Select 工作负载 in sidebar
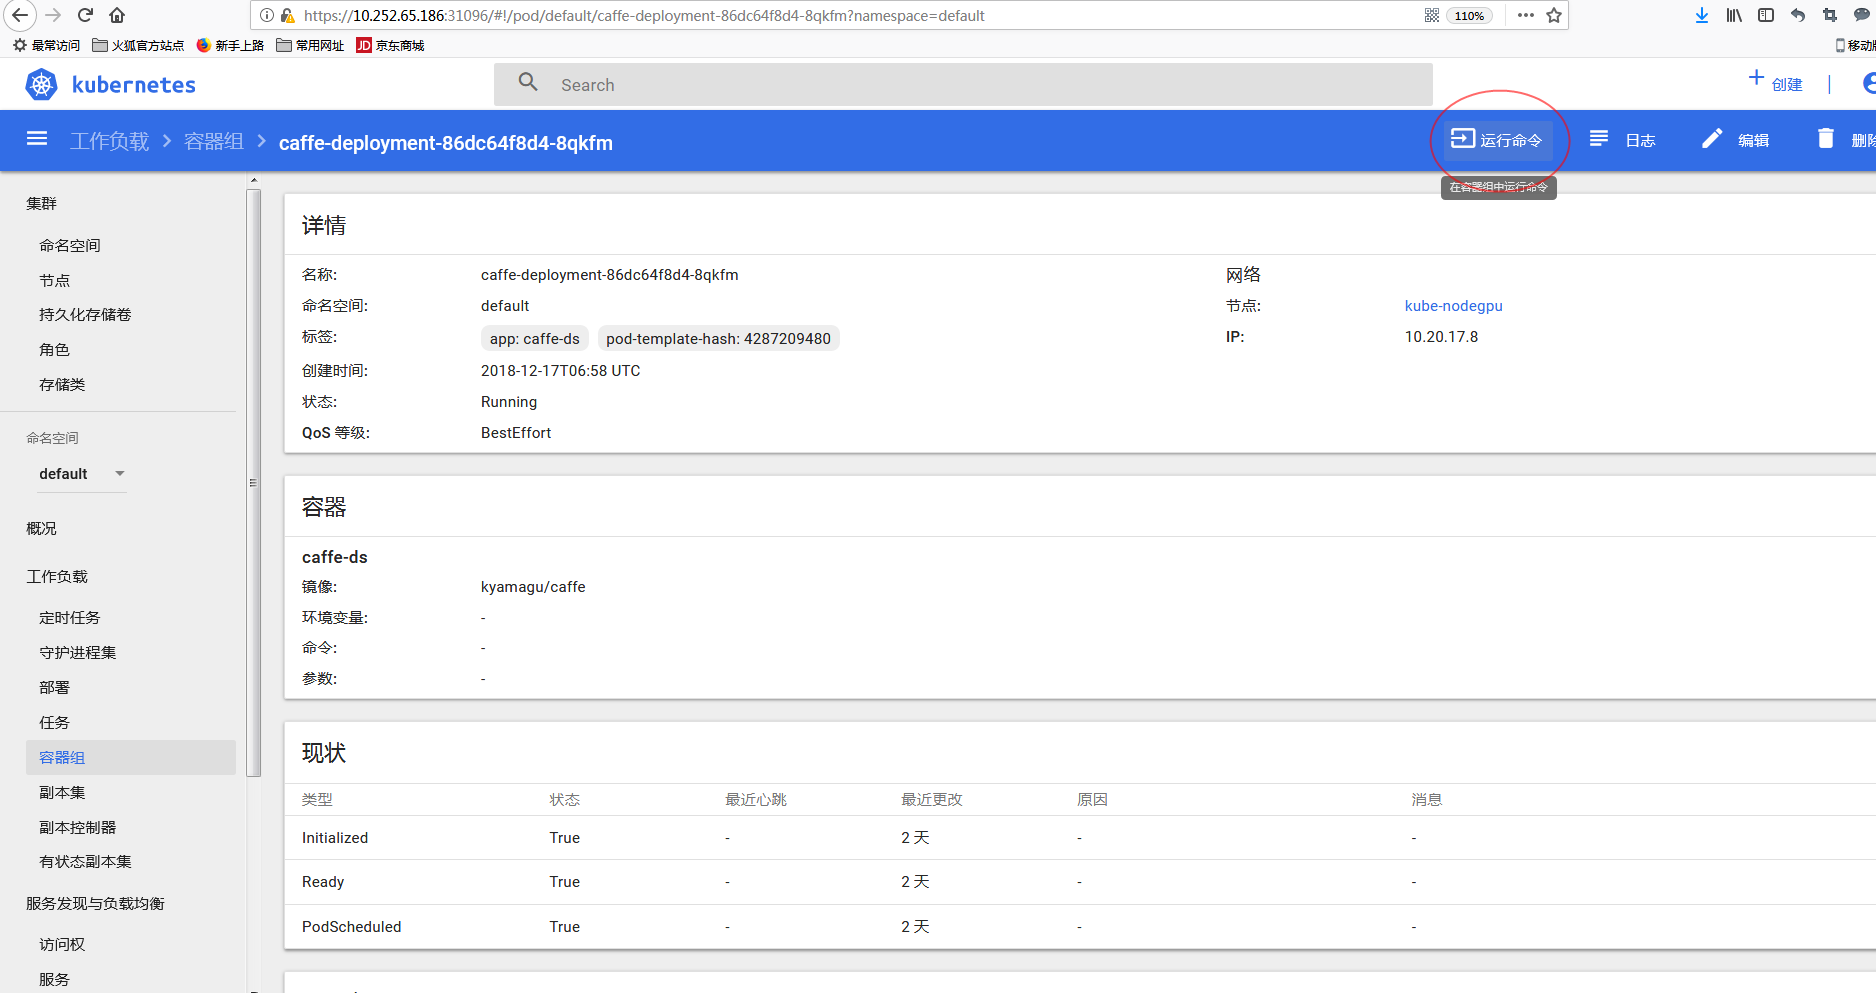 57,576
